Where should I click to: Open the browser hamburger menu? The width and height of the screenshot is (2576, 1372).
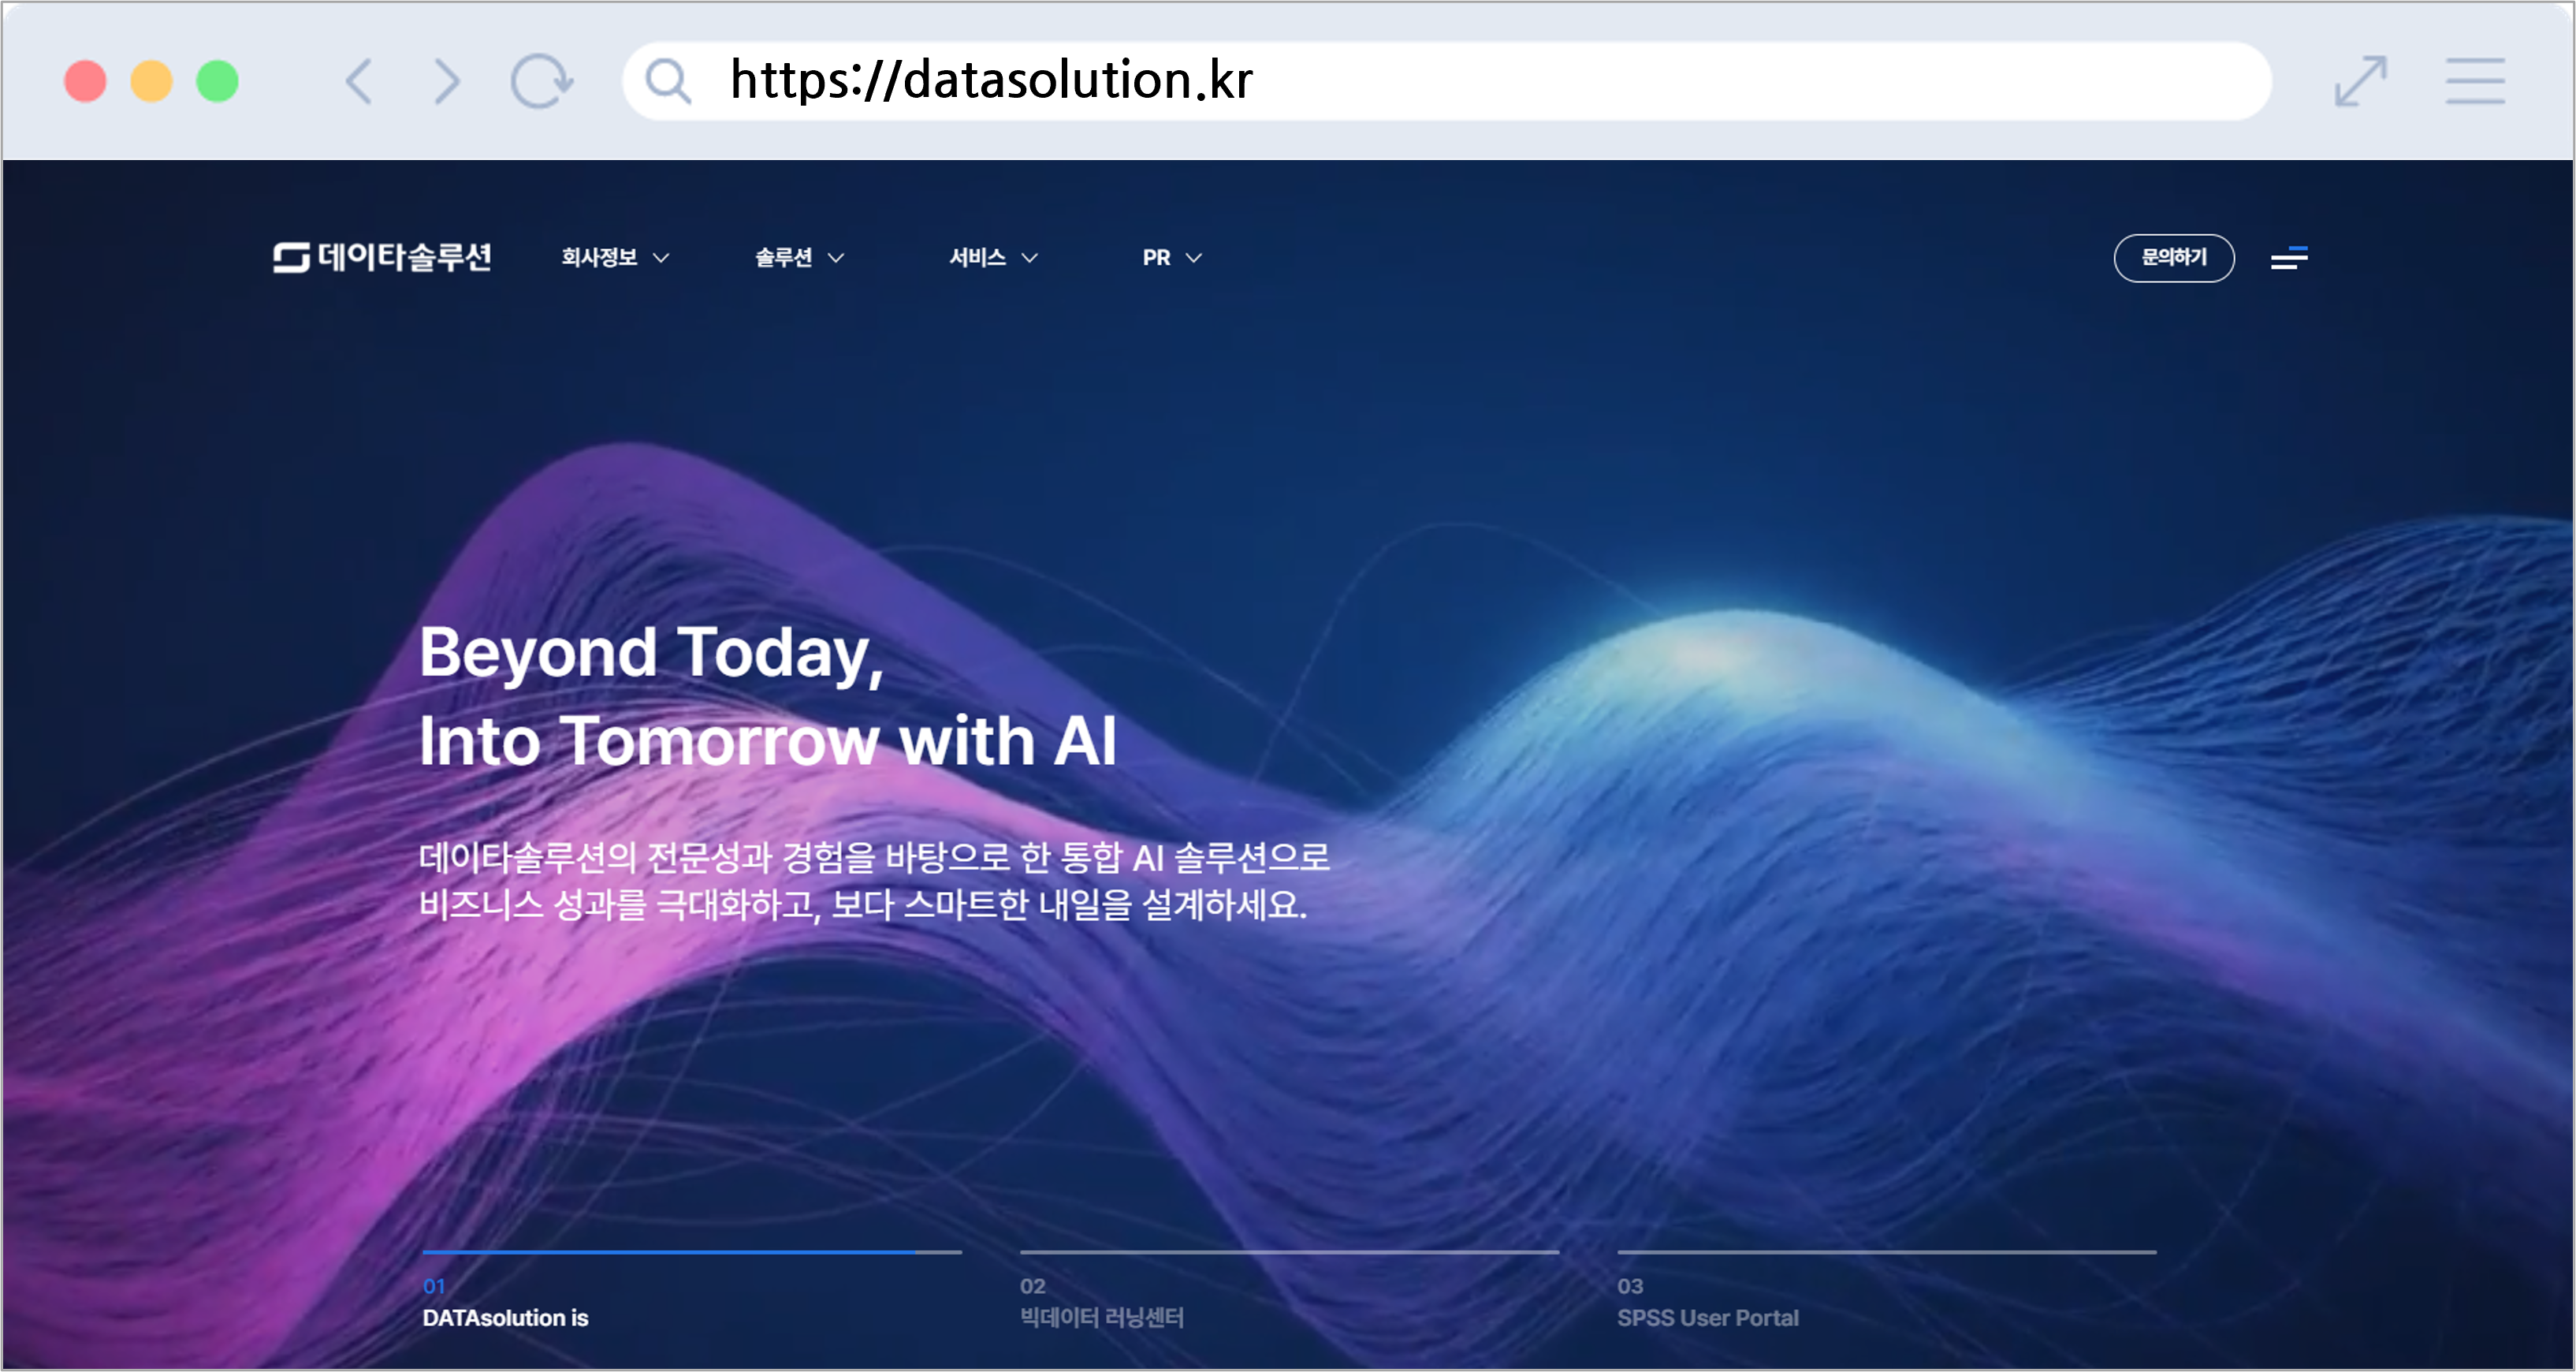2475,81
